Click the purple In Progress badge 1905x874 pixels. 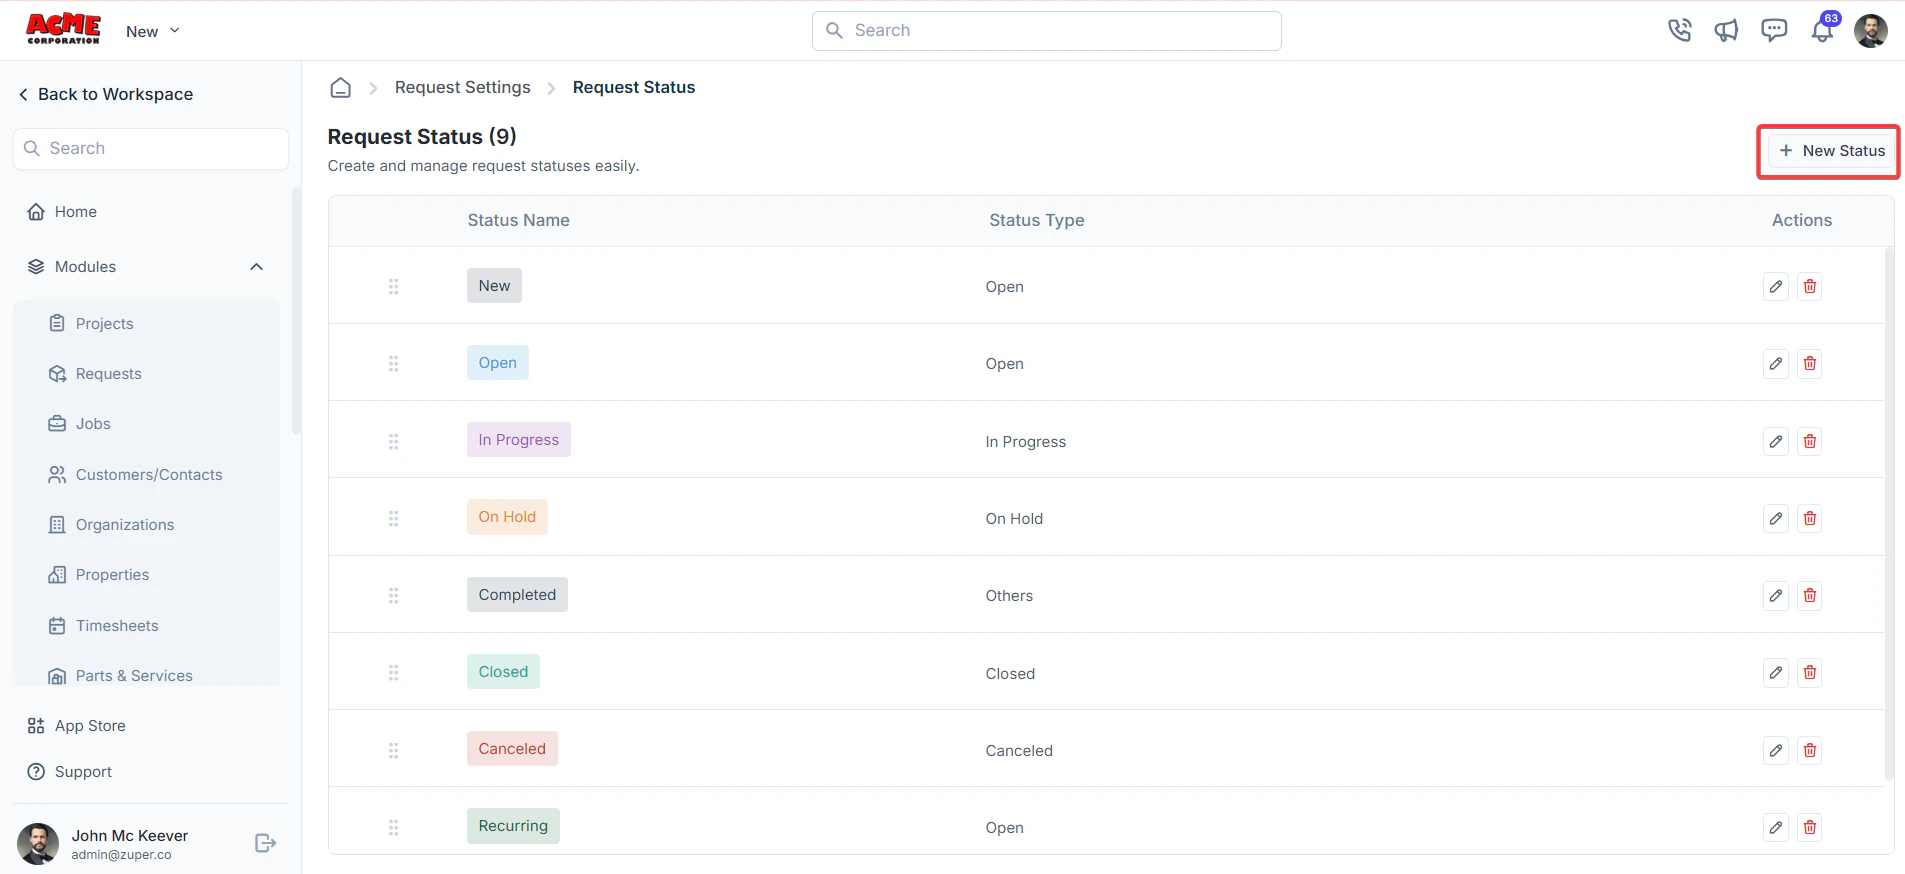519,440
